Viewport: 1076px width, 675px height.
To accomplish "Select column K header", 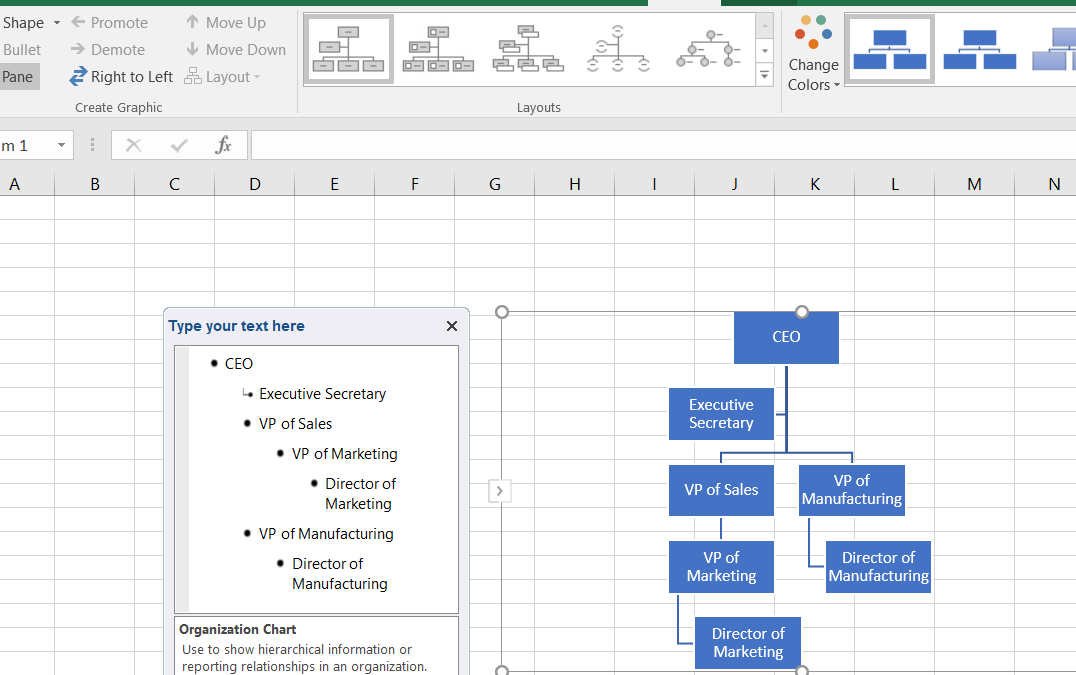I will point(815,184).
